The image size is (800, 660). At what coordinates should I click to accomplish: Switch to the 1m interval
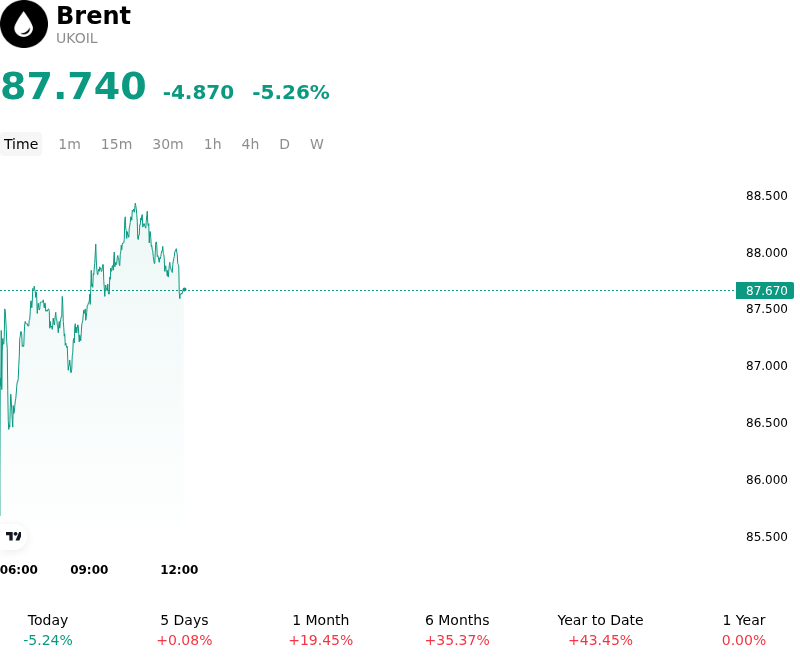(69, 144)
